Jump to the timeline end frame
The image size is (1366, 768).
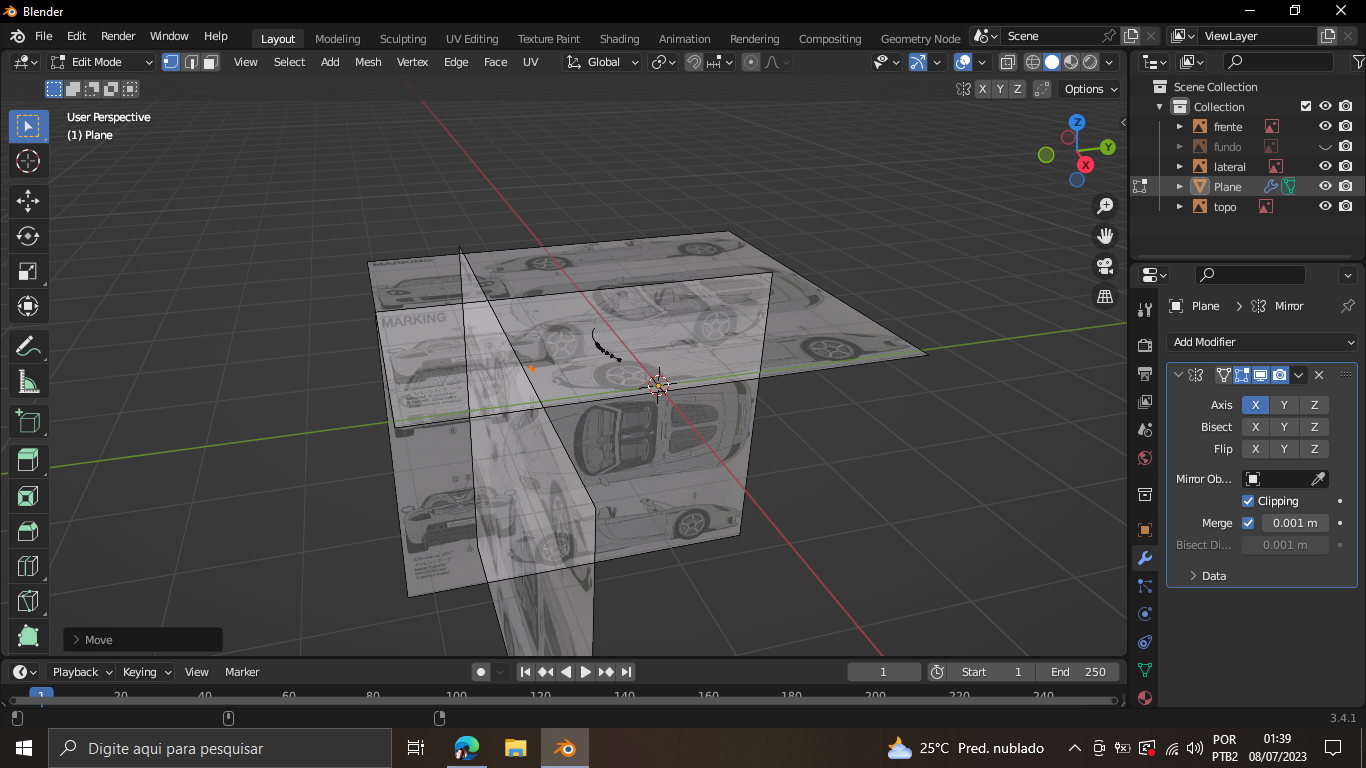point(626,672)
